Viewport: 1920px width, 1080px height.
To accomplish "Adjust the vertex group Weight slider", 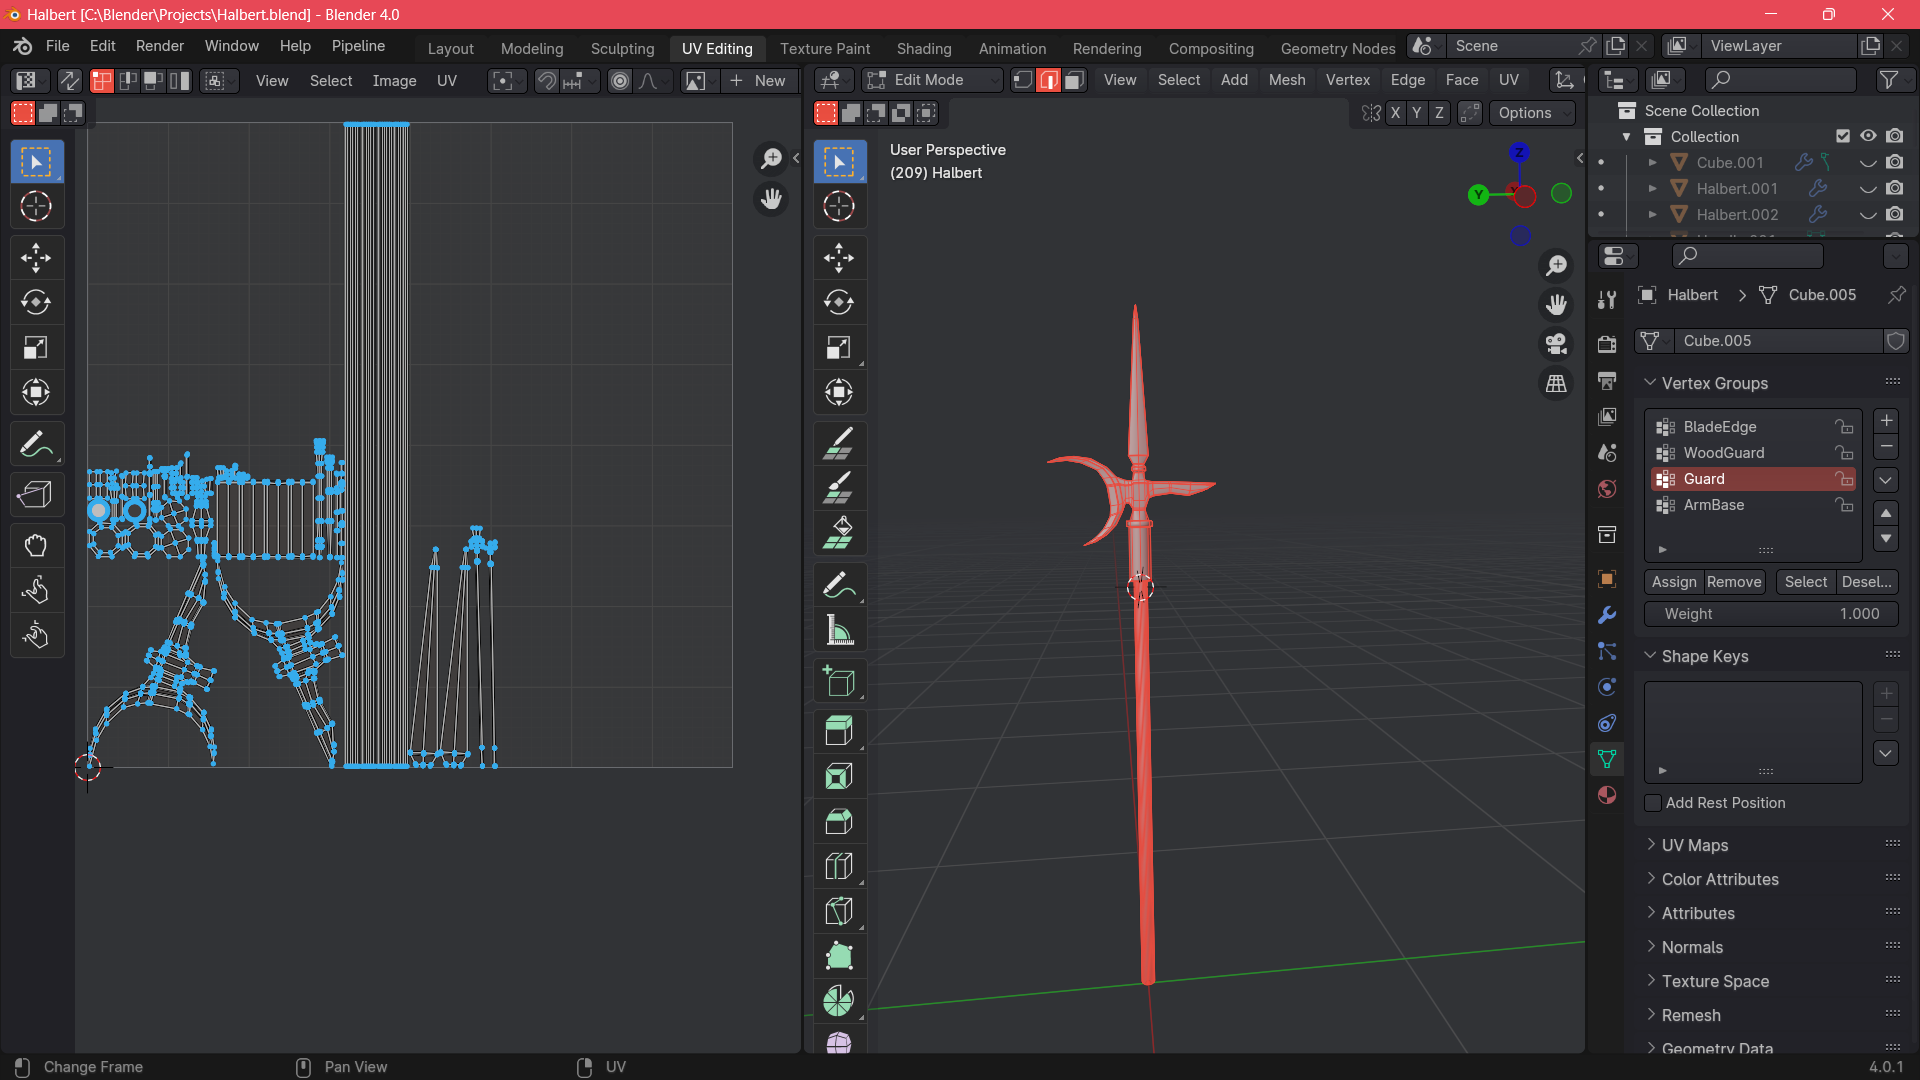I will (1770, 614).
